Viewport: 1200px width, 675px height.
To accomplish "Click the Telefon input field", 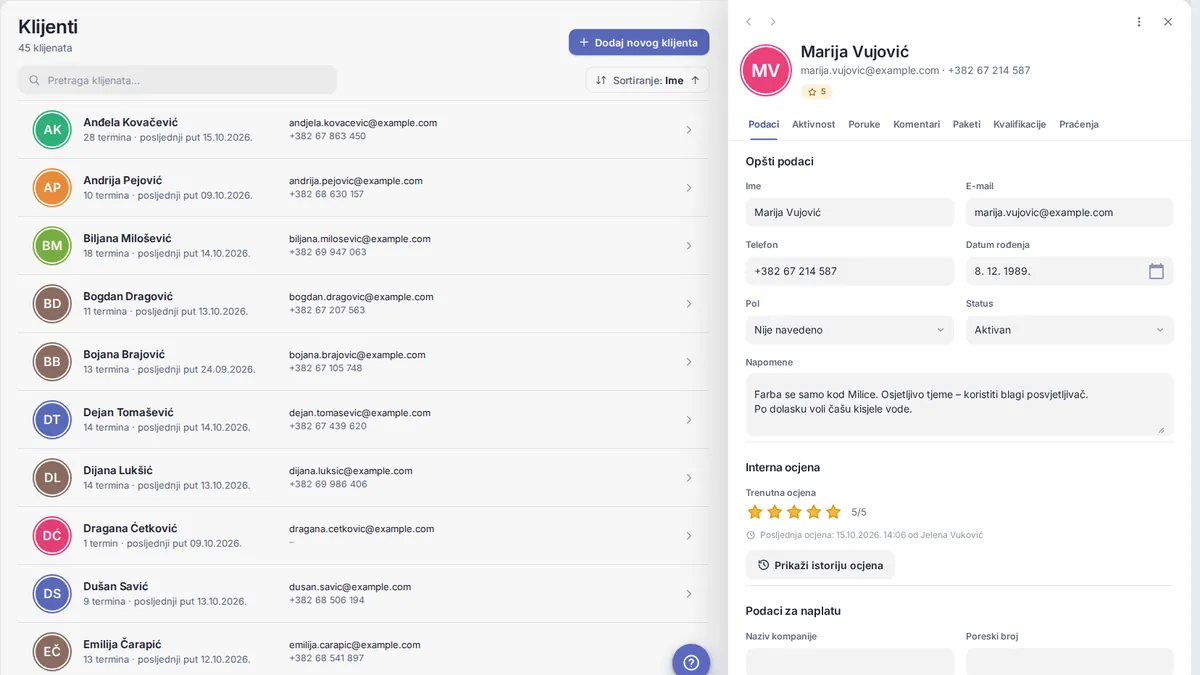I will point(850,271).
